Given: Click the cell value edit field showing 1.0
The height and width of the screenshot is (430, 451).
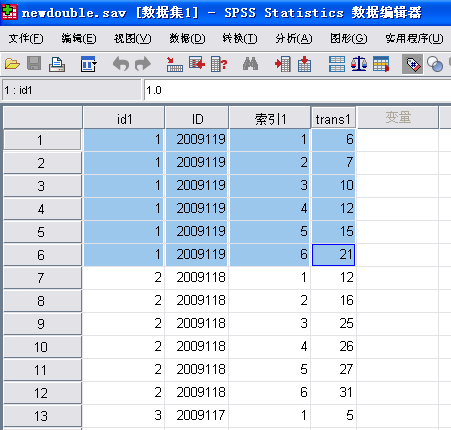Looking at the screenshot, I should point(297,90).
